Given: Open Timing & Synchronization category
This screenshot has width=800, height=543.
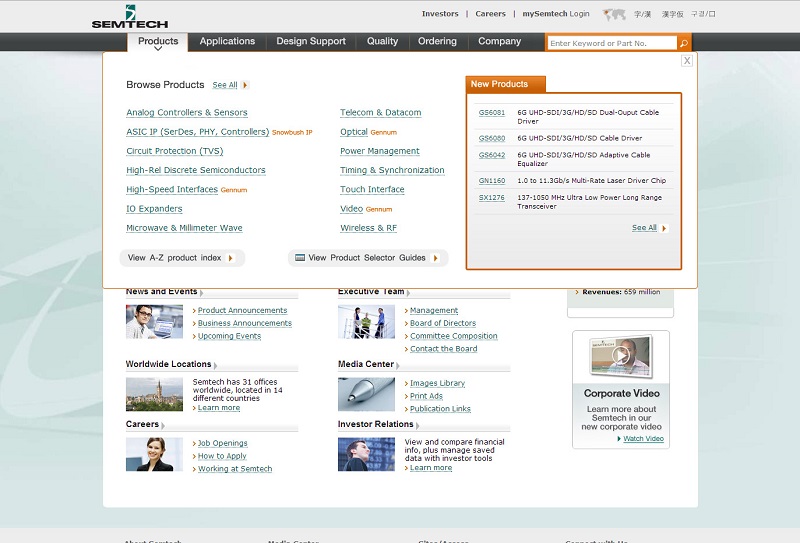Looking at the screenshot, I should 392,170.
